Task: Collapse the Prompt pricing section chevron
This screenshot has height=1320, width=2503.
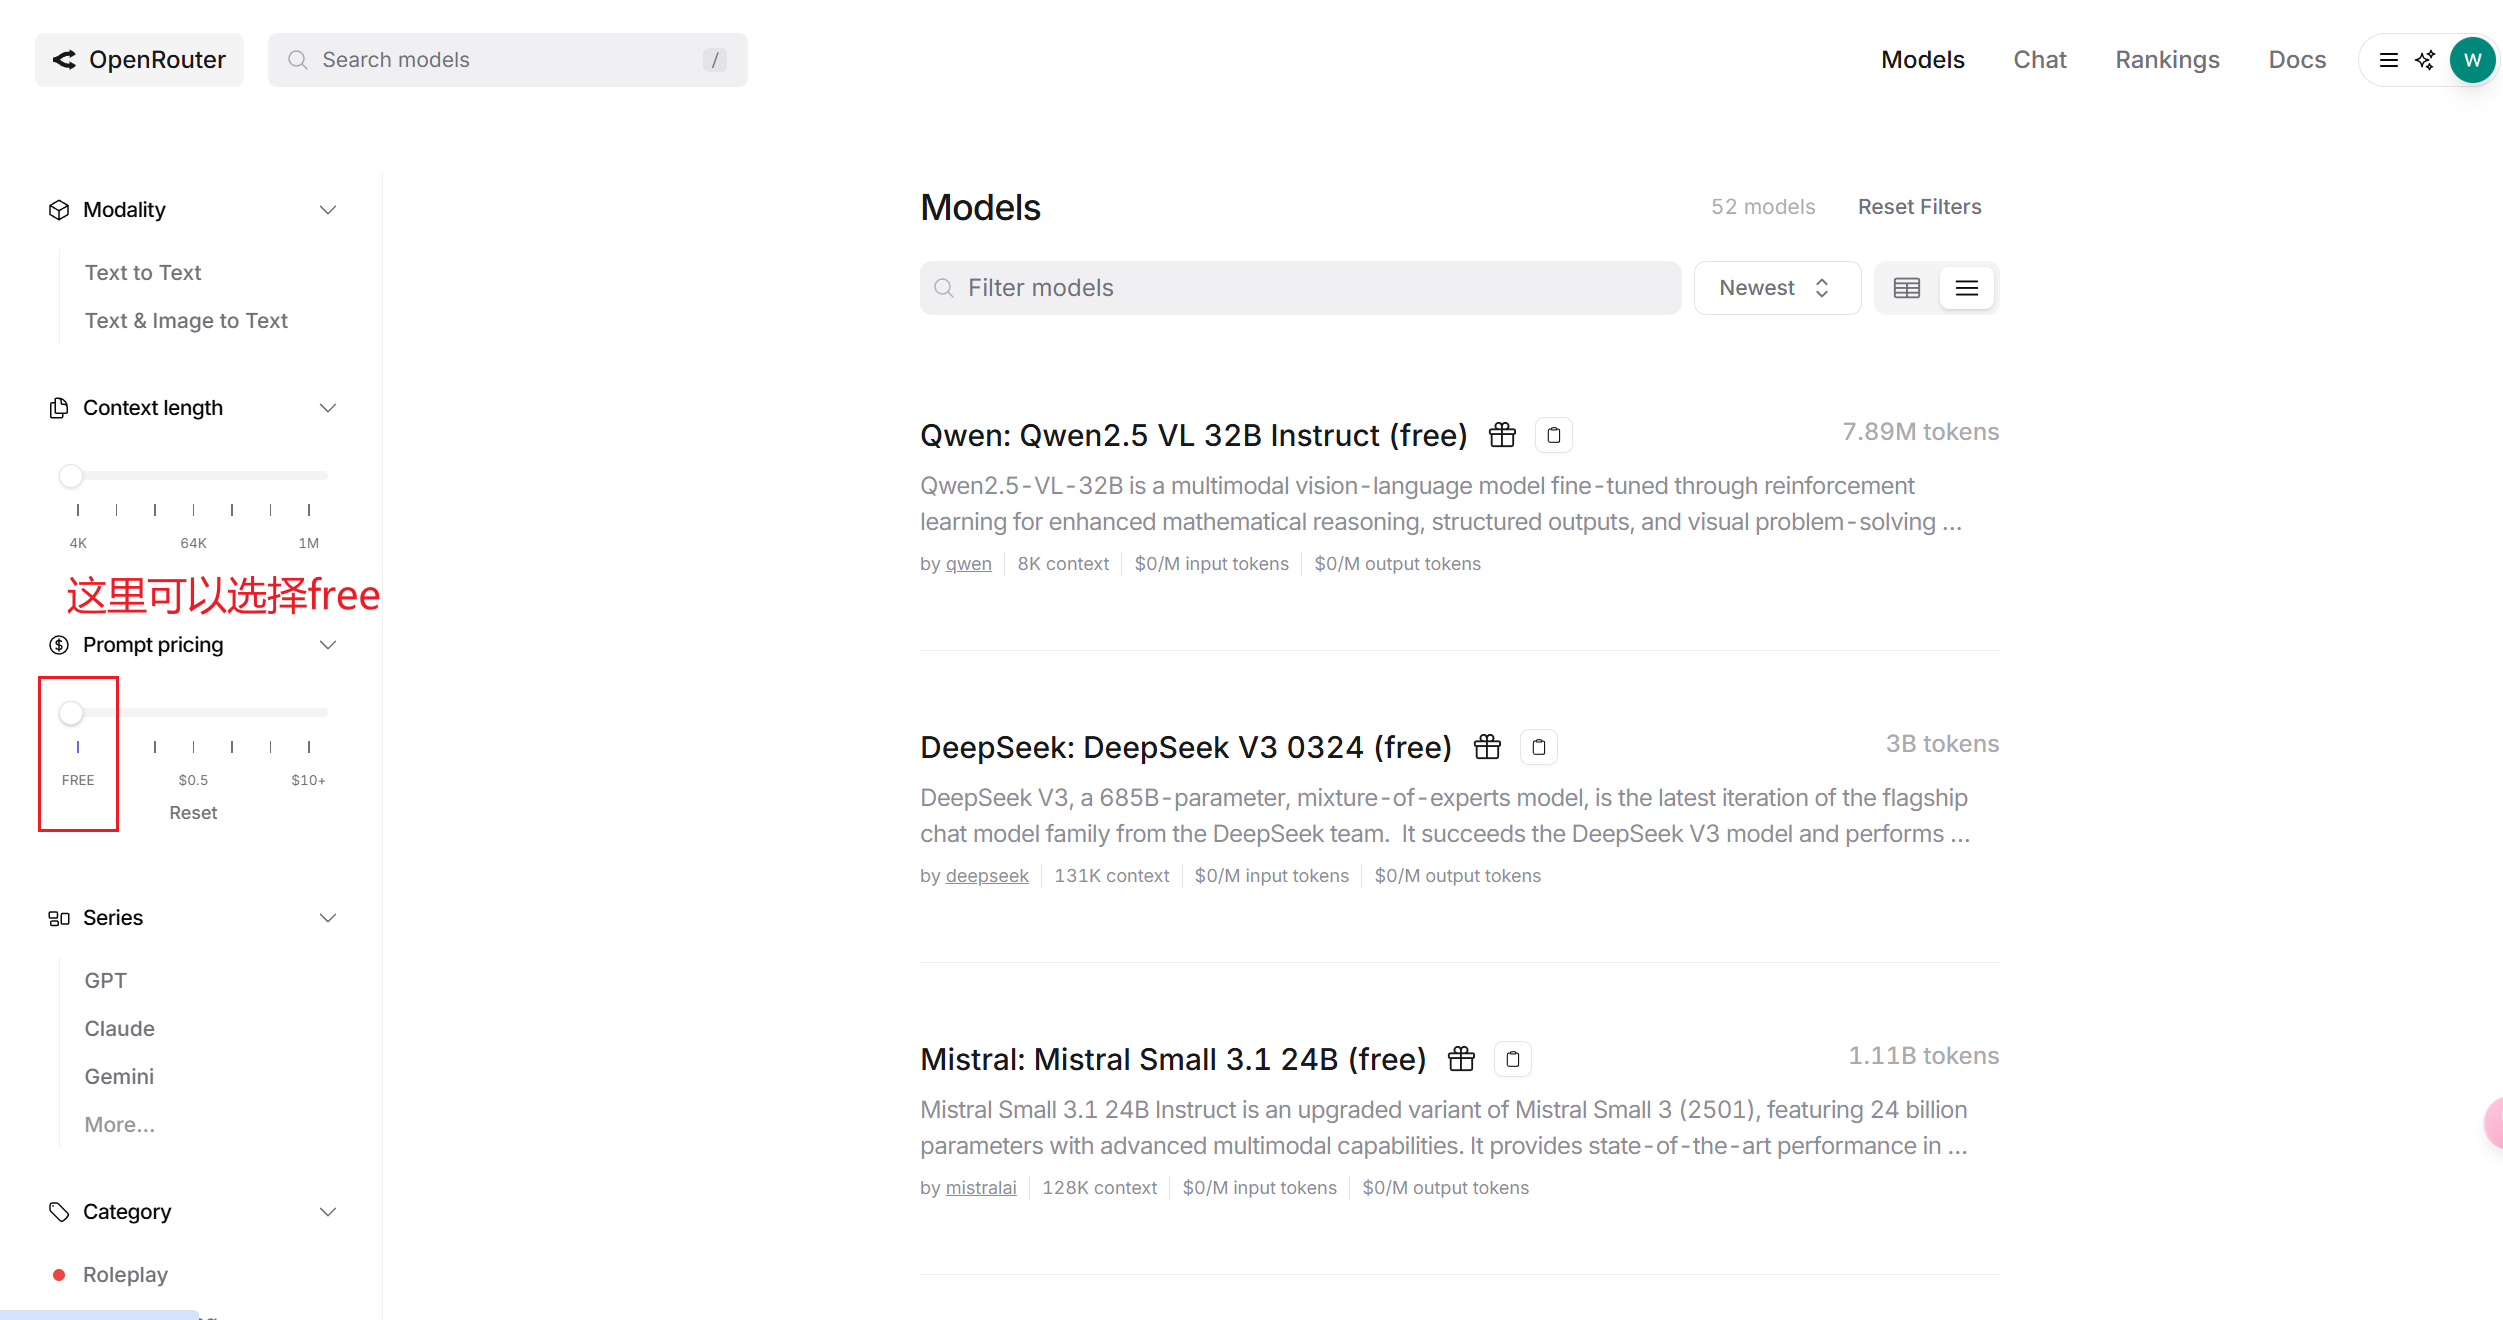Action: coord(327,645)
